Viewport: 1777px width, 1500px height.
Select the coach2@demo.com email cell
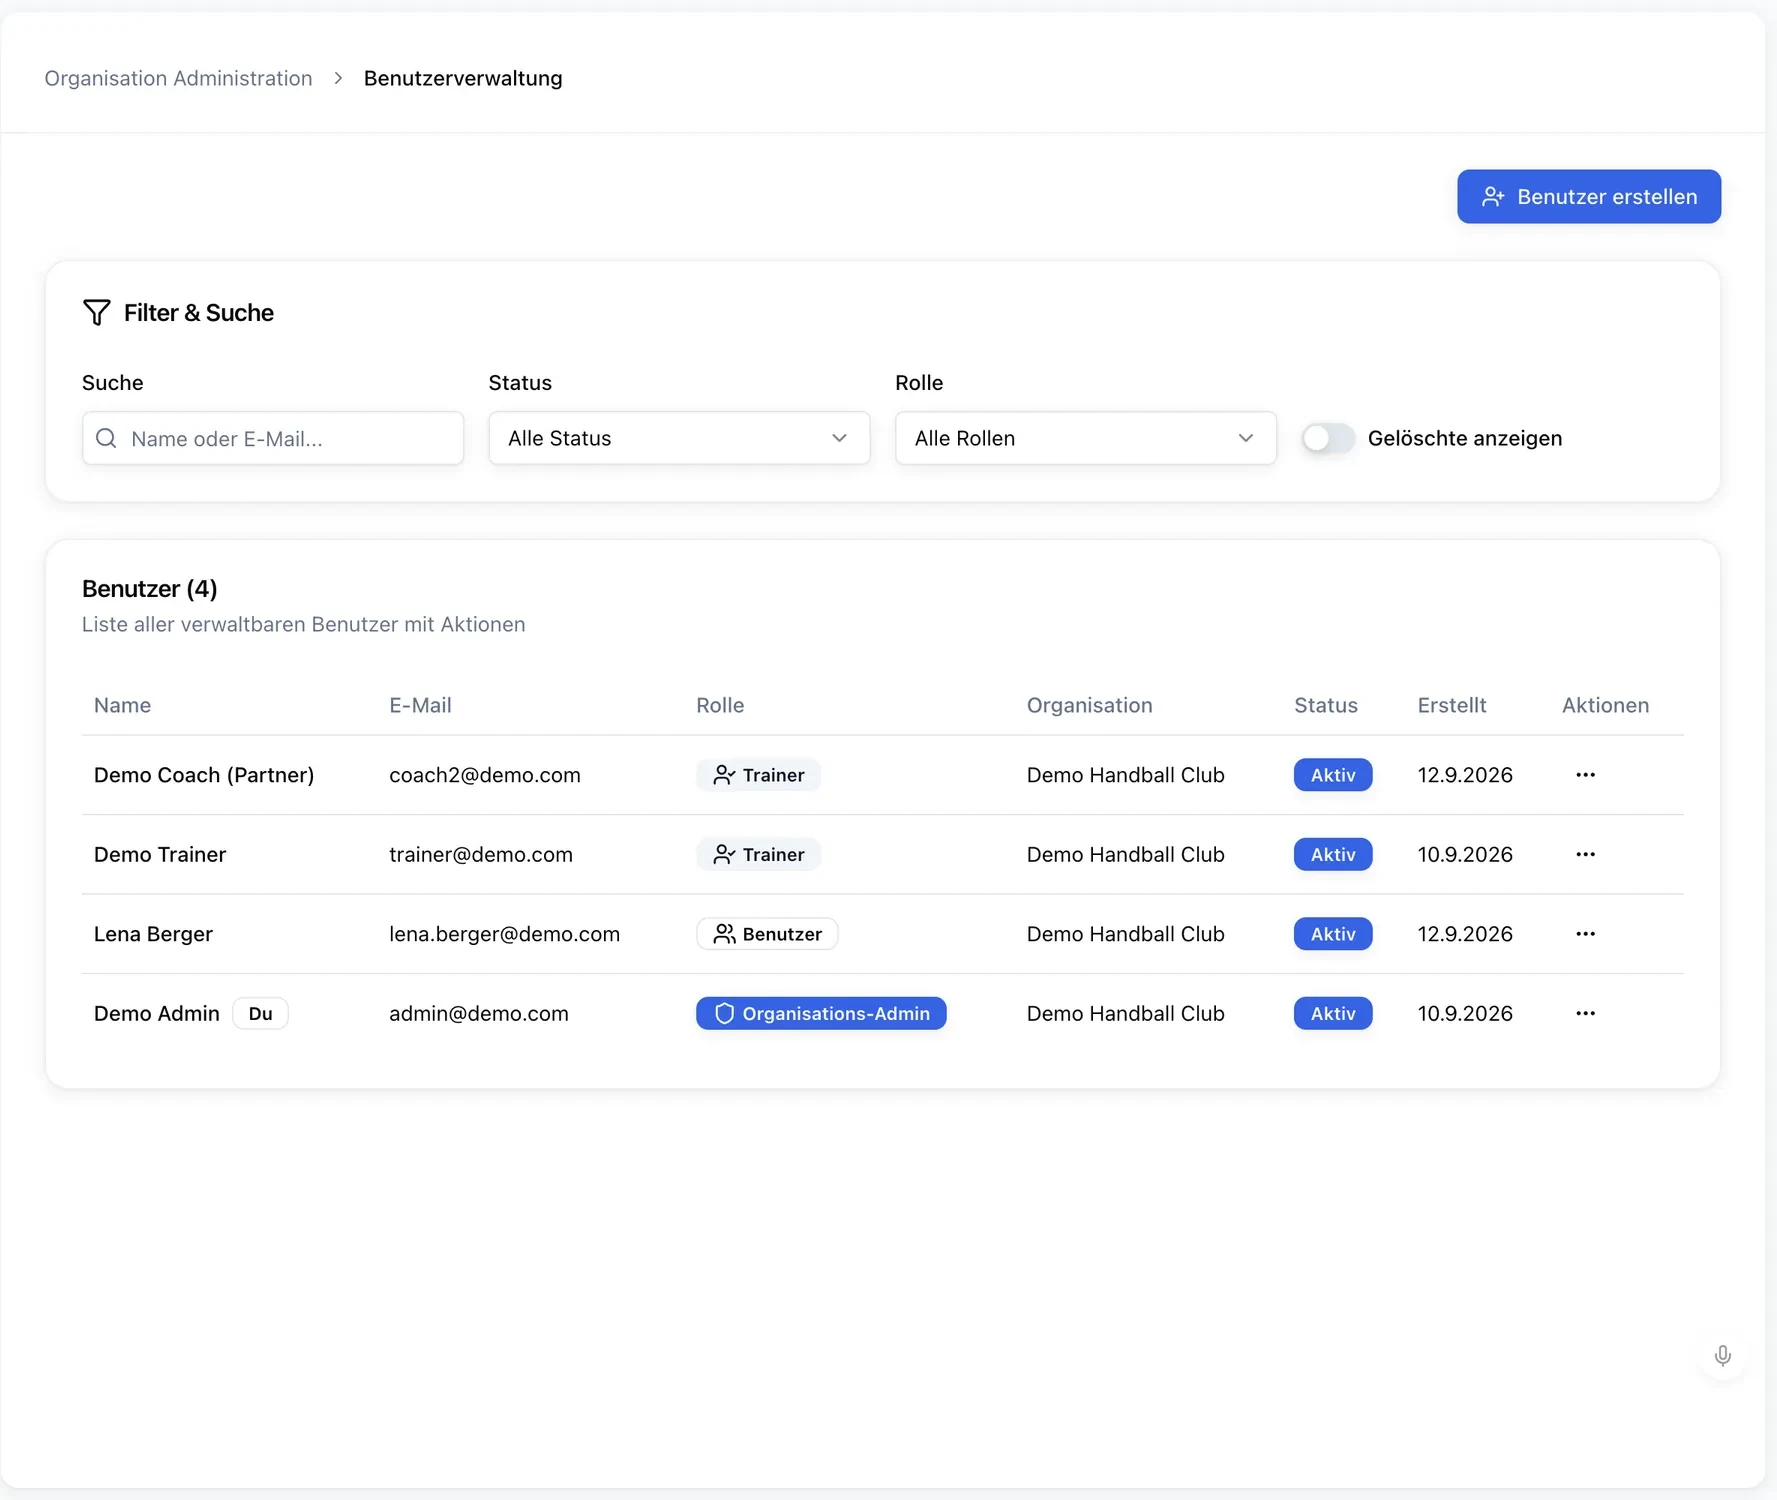point(484,775)
